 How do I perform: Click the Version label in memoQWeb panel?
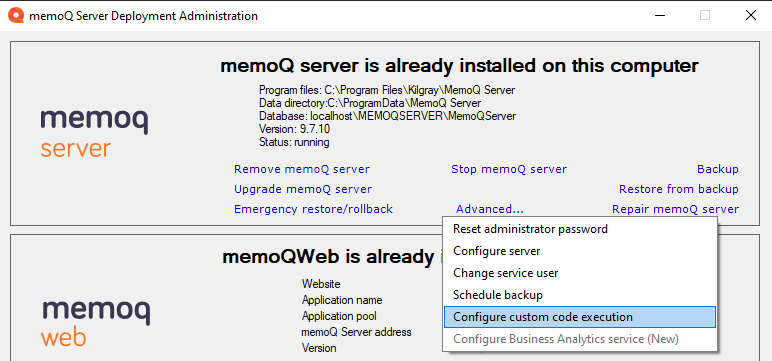pyautogui.click(x=319, y=348)
